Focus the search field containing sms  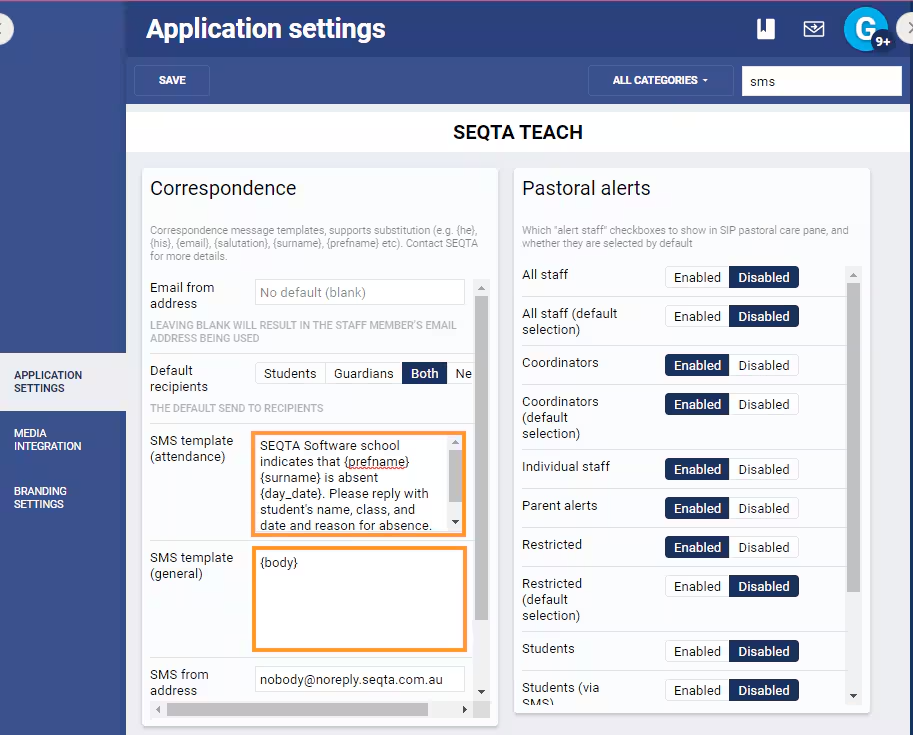[822, 81]
